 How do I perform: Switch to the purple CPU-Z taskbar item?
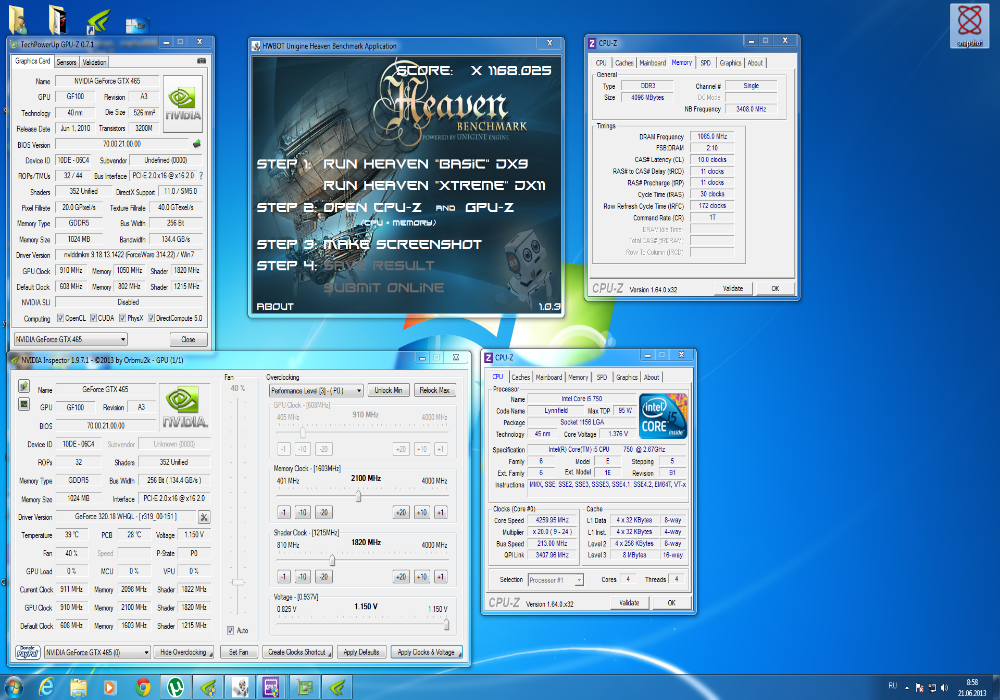coord(271,687)
